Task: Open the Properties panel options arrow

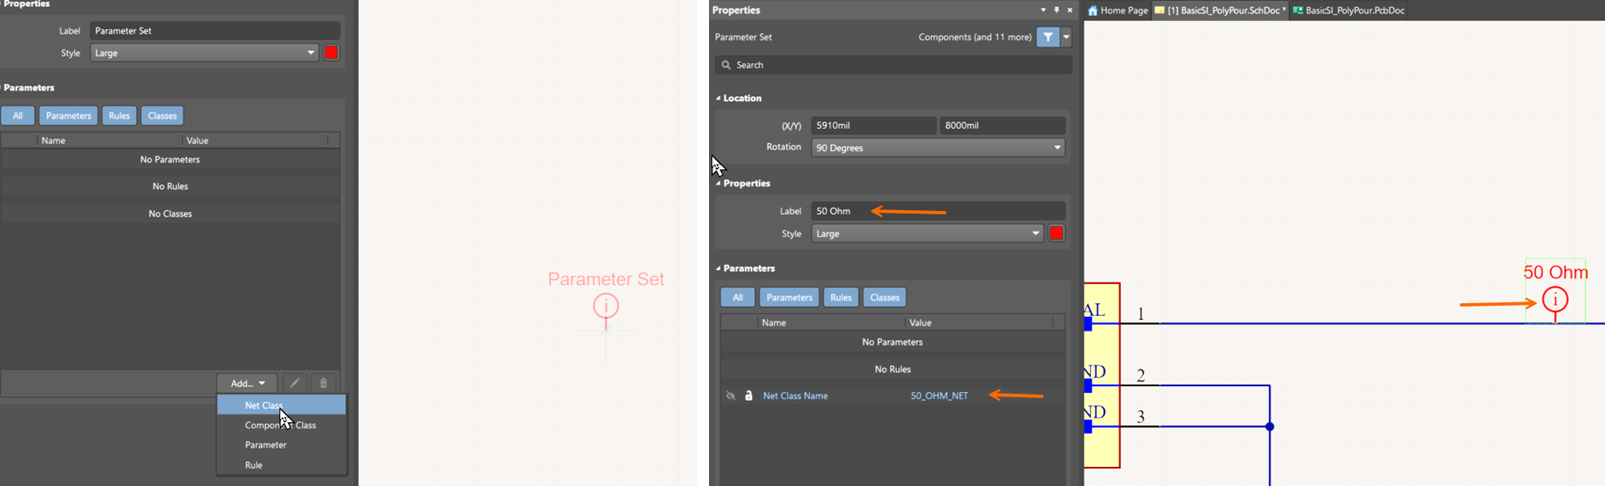Action: click(x=1043, y=10)
